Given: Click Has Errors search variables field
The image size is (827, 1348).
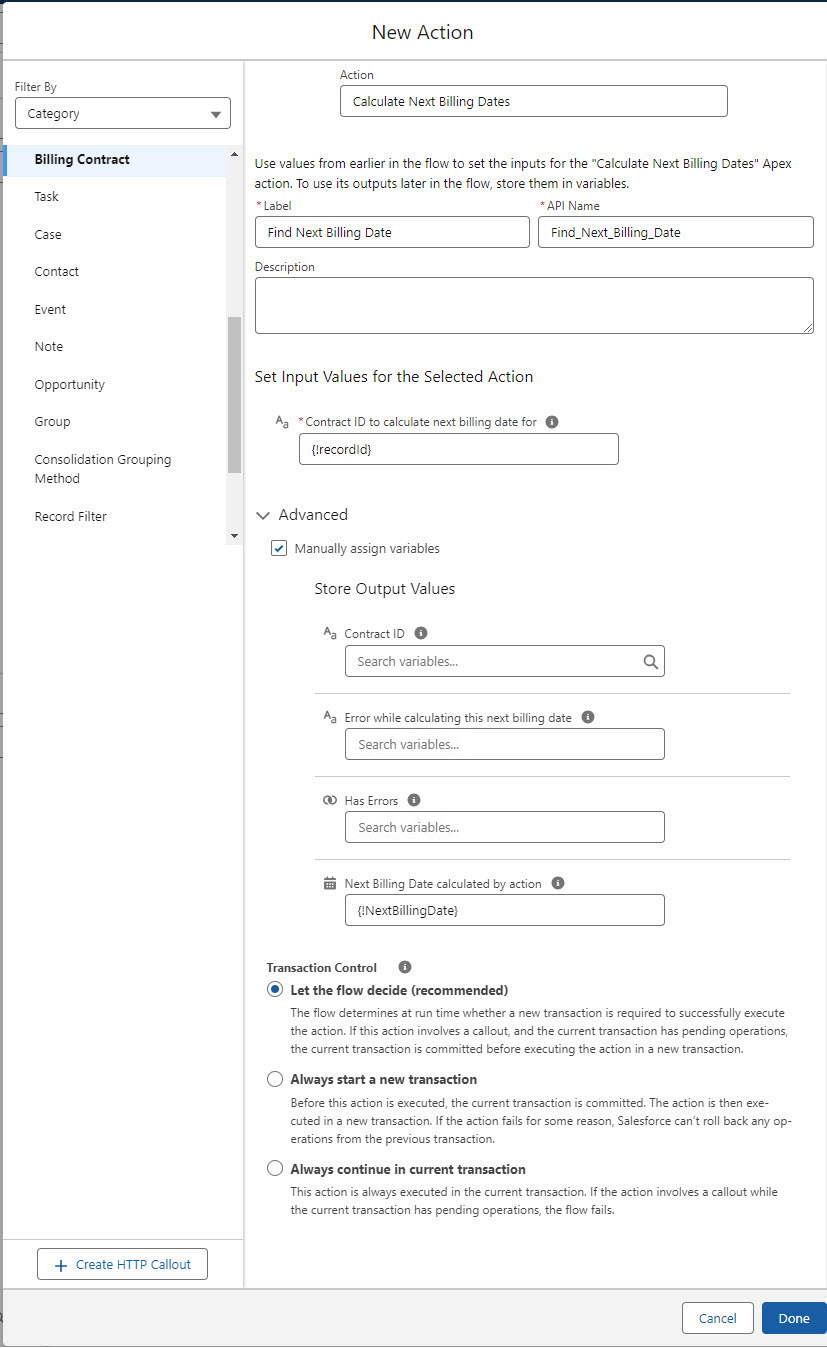Looking at the screenshot, I should point(504,827).
